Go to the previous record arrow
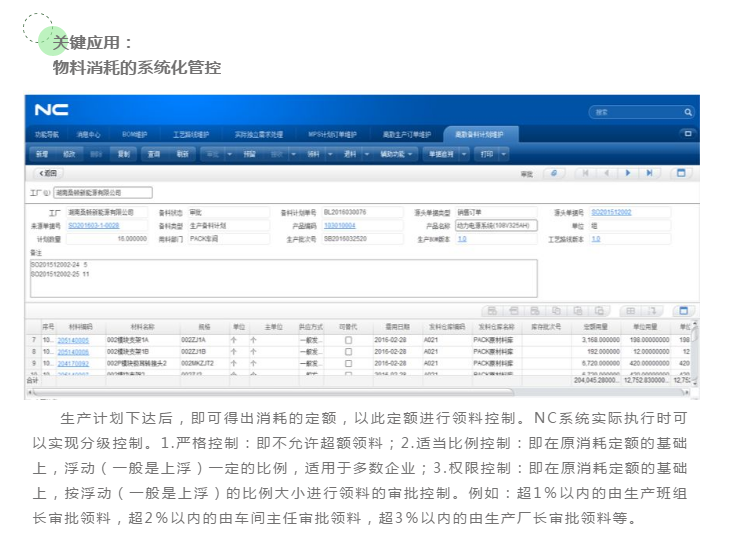The width and height of the screenshot is (730, 538). pos(607,173)
